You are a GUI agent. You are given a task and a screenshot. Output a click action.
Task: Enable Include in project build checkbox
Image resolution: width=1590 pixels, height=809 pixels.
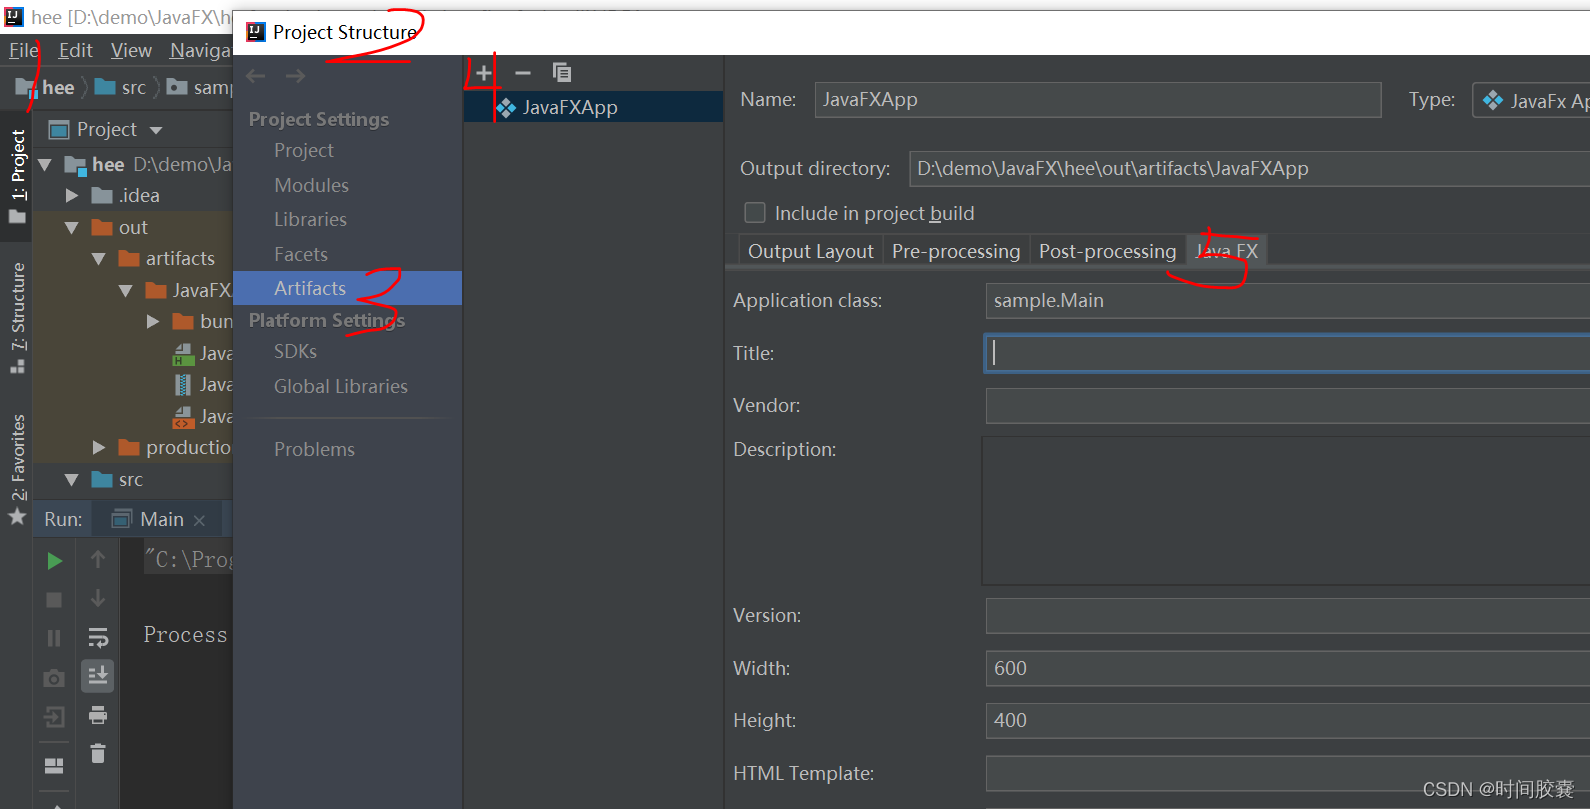tap(755, 213)
